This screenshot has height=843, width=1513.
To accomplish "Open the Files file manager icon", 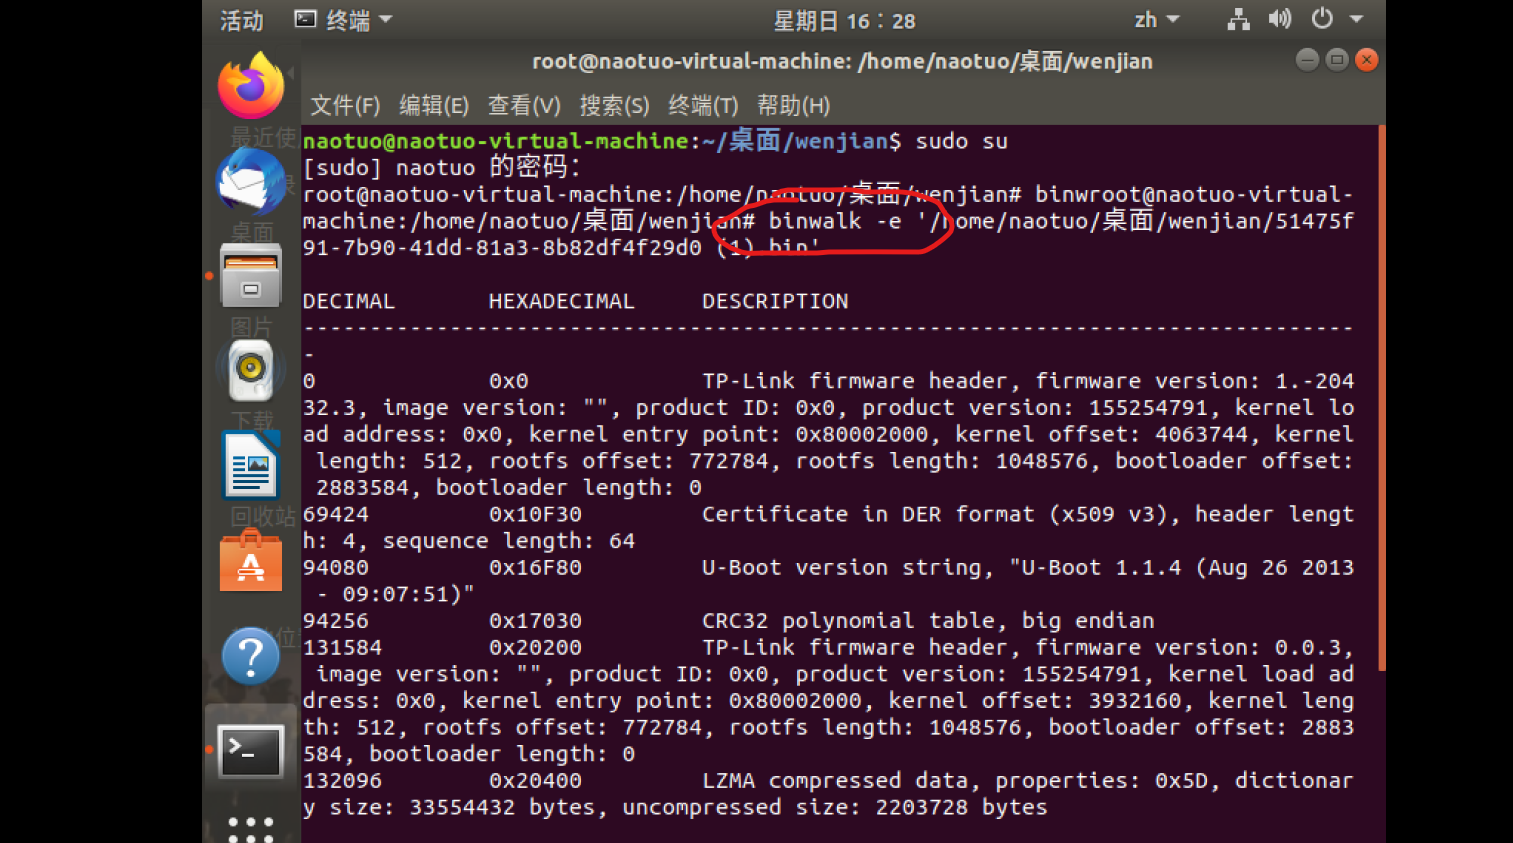I will click(250, 275).
